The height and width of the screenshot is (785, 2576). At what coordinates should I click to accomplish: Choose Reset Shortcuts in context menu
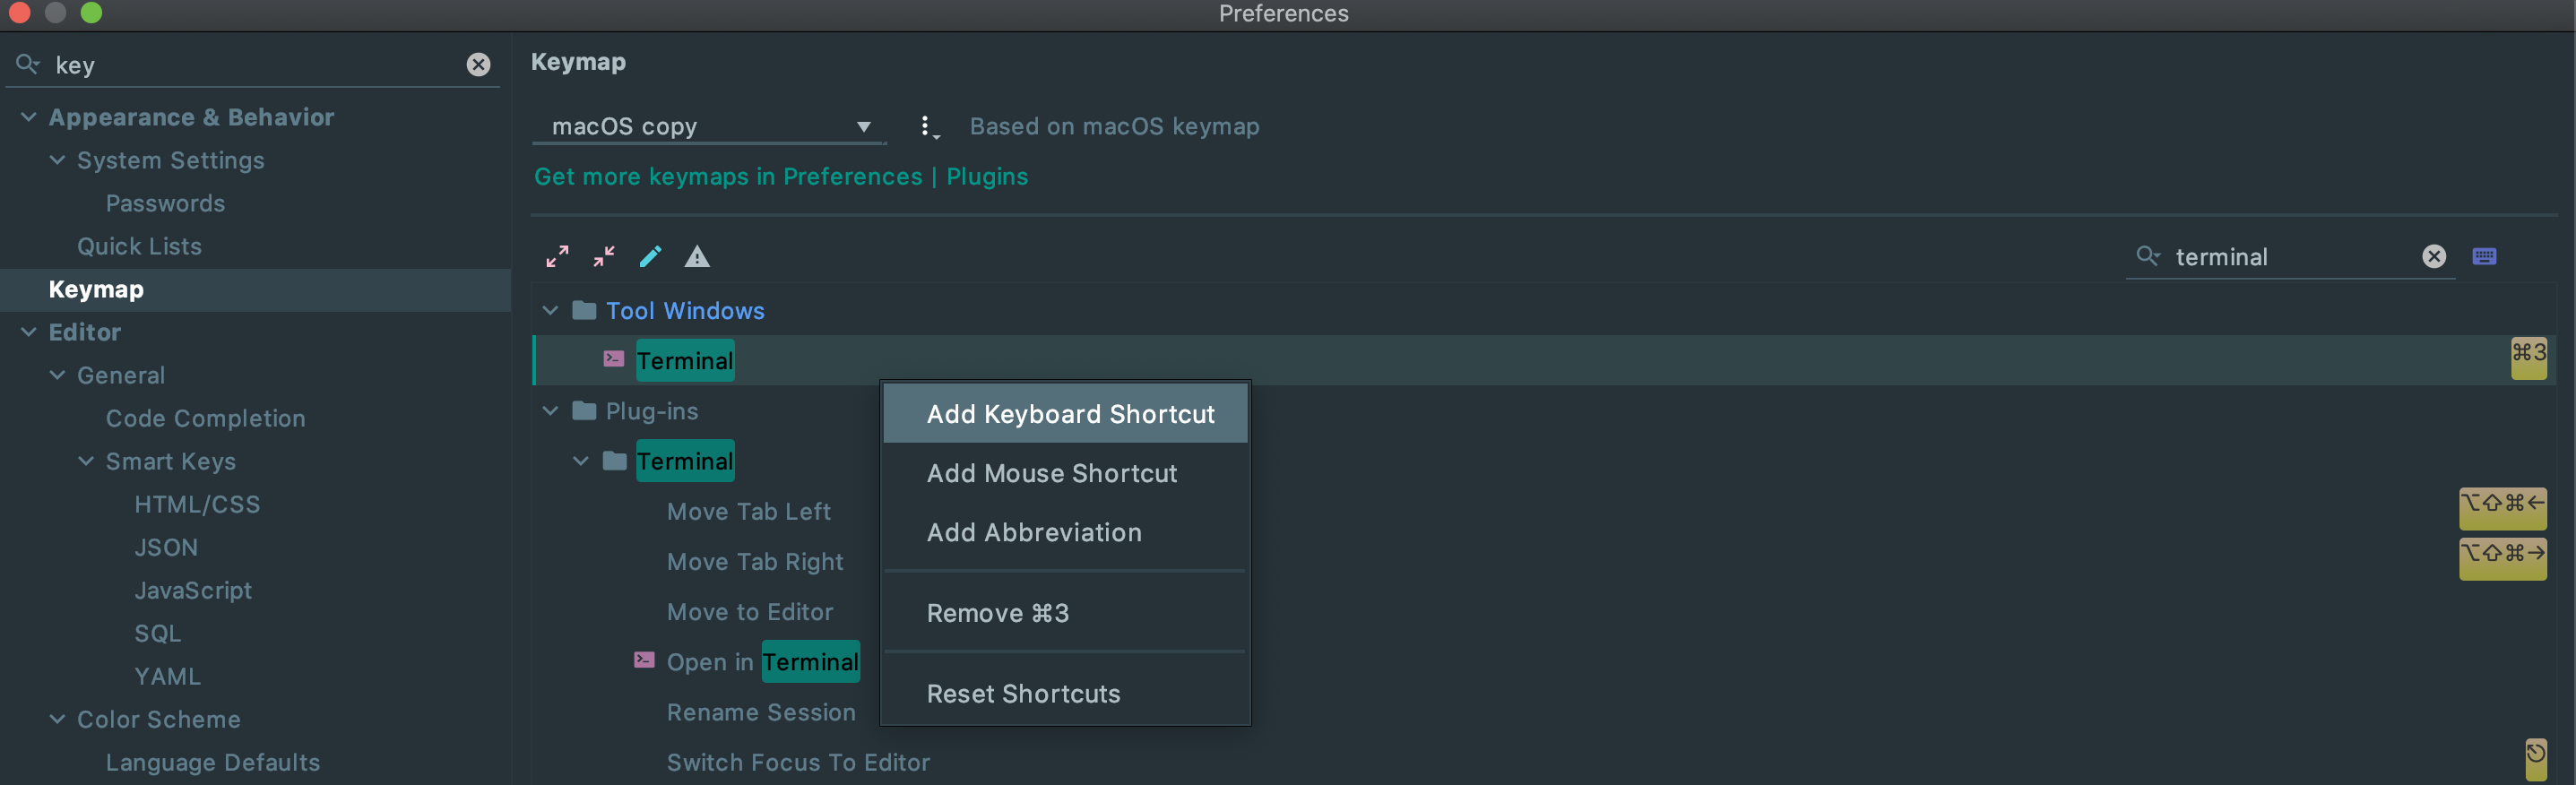1023,694
